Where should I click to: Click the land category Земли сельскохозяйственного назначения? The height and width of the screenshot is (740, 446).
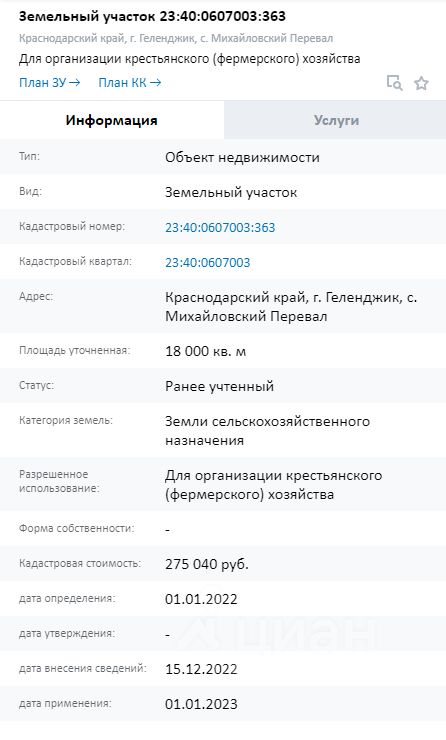(x=267, y=430)
